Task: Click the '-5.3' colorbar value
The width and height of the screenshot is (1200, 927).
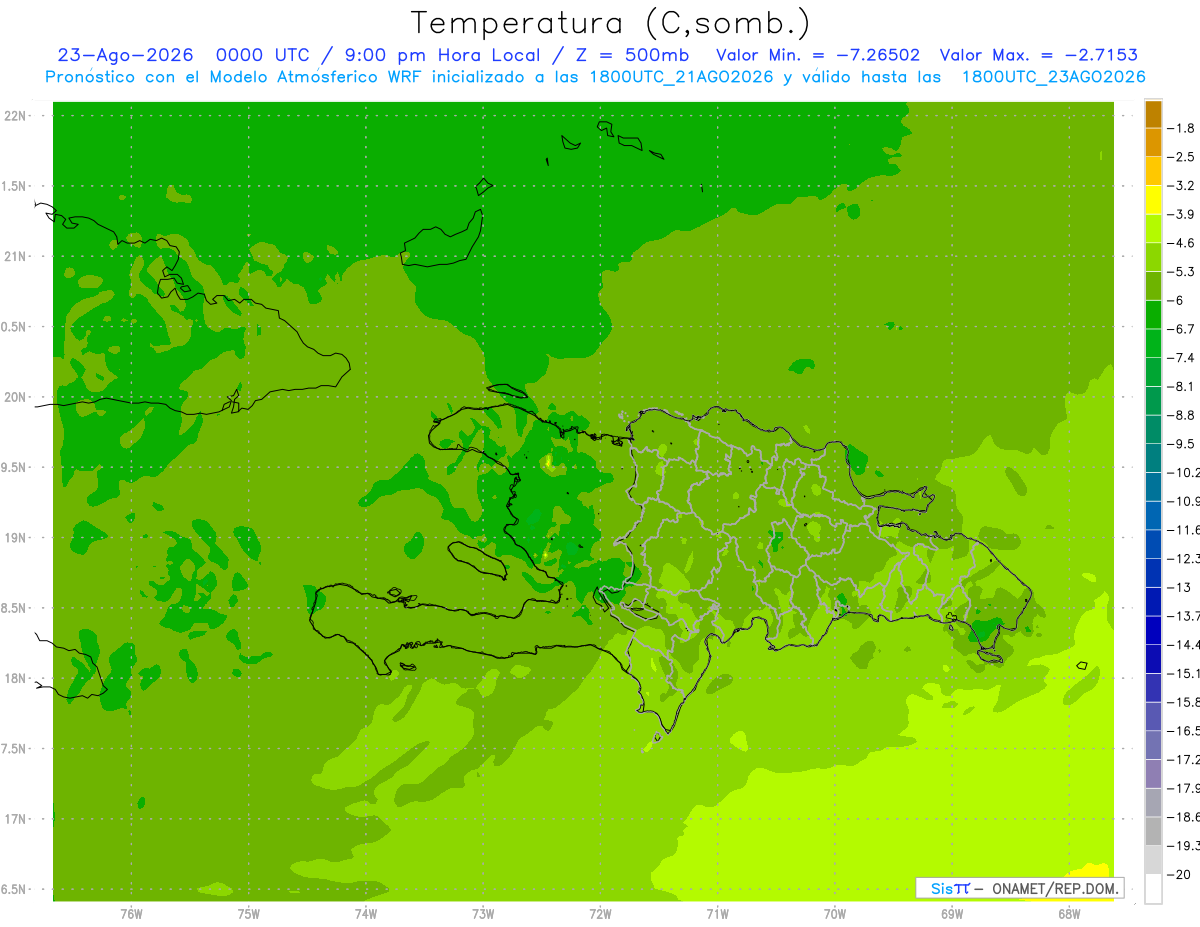Action: tap(1182, 272)
